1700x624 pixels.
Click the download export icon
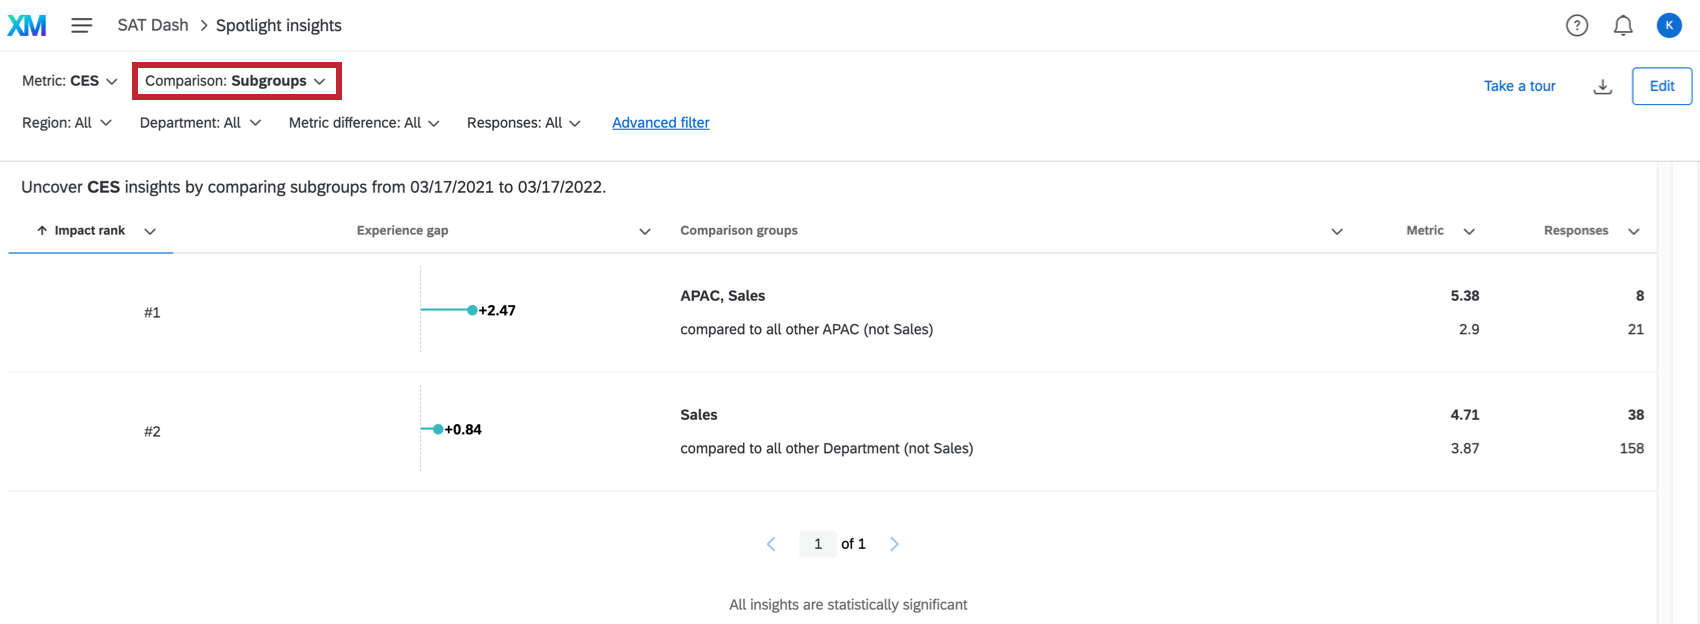tap(1602, 87)
